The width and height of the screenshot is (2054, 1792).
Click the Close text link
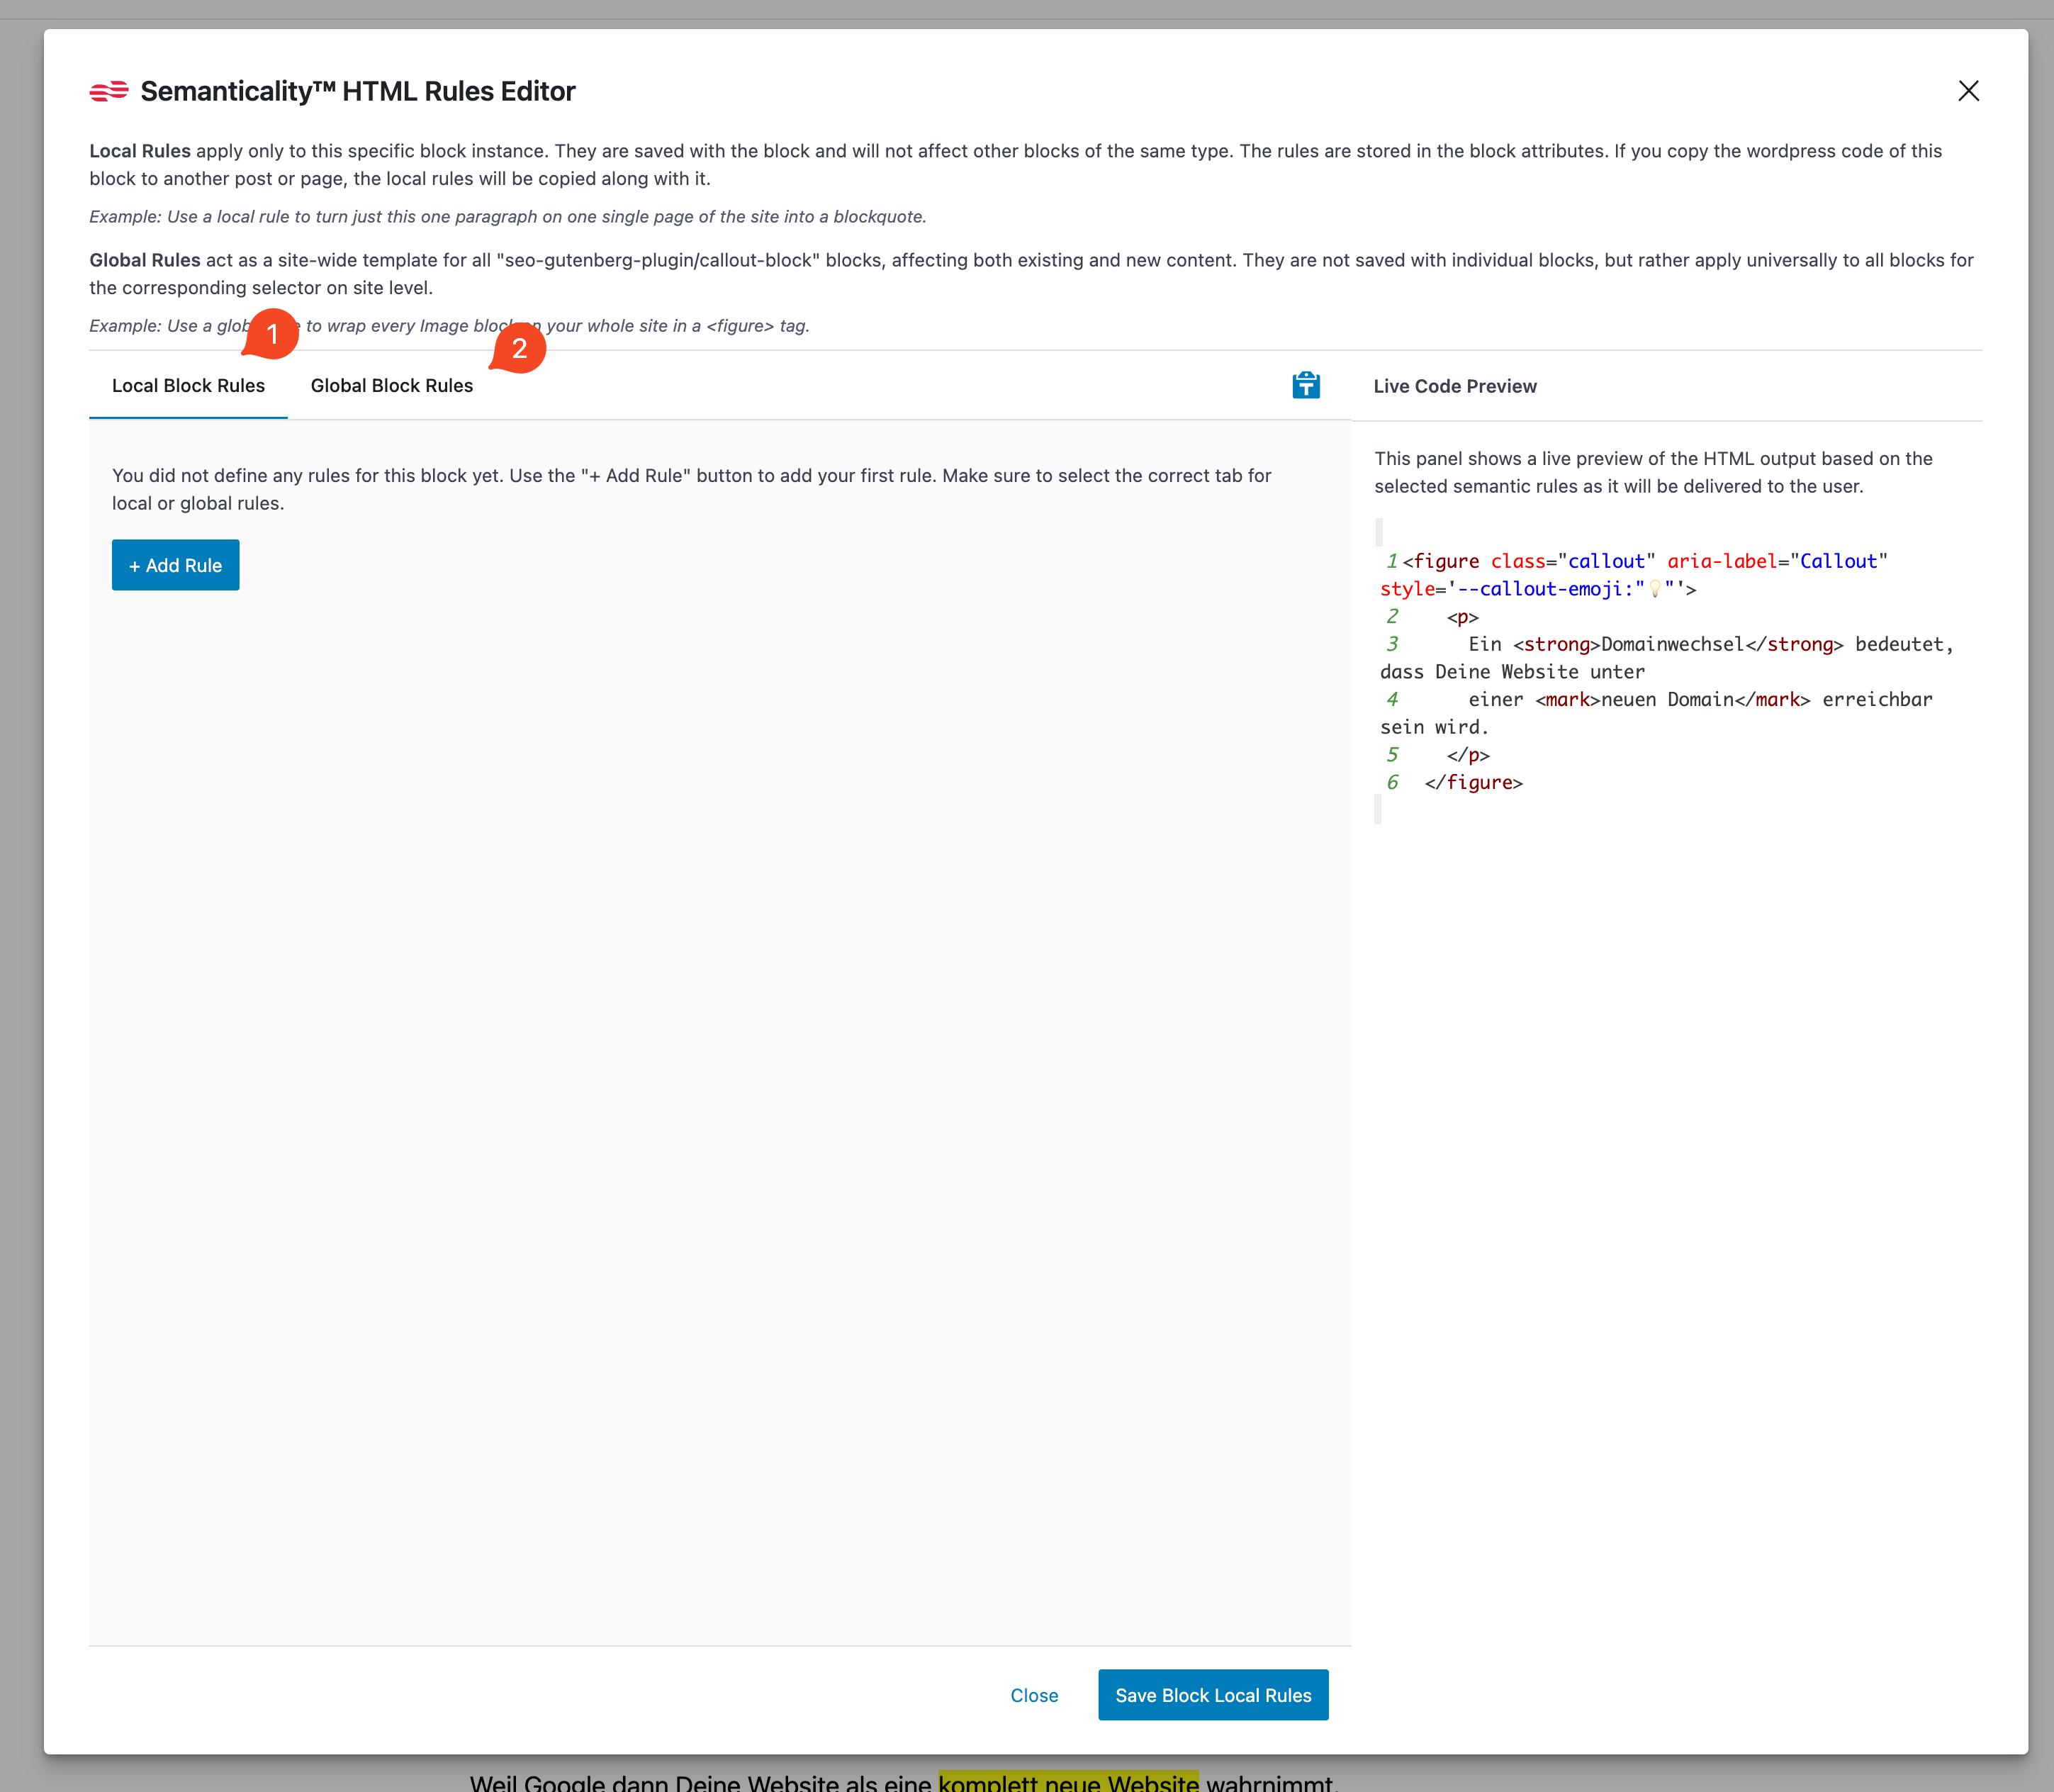(x=1035, y=1695)
